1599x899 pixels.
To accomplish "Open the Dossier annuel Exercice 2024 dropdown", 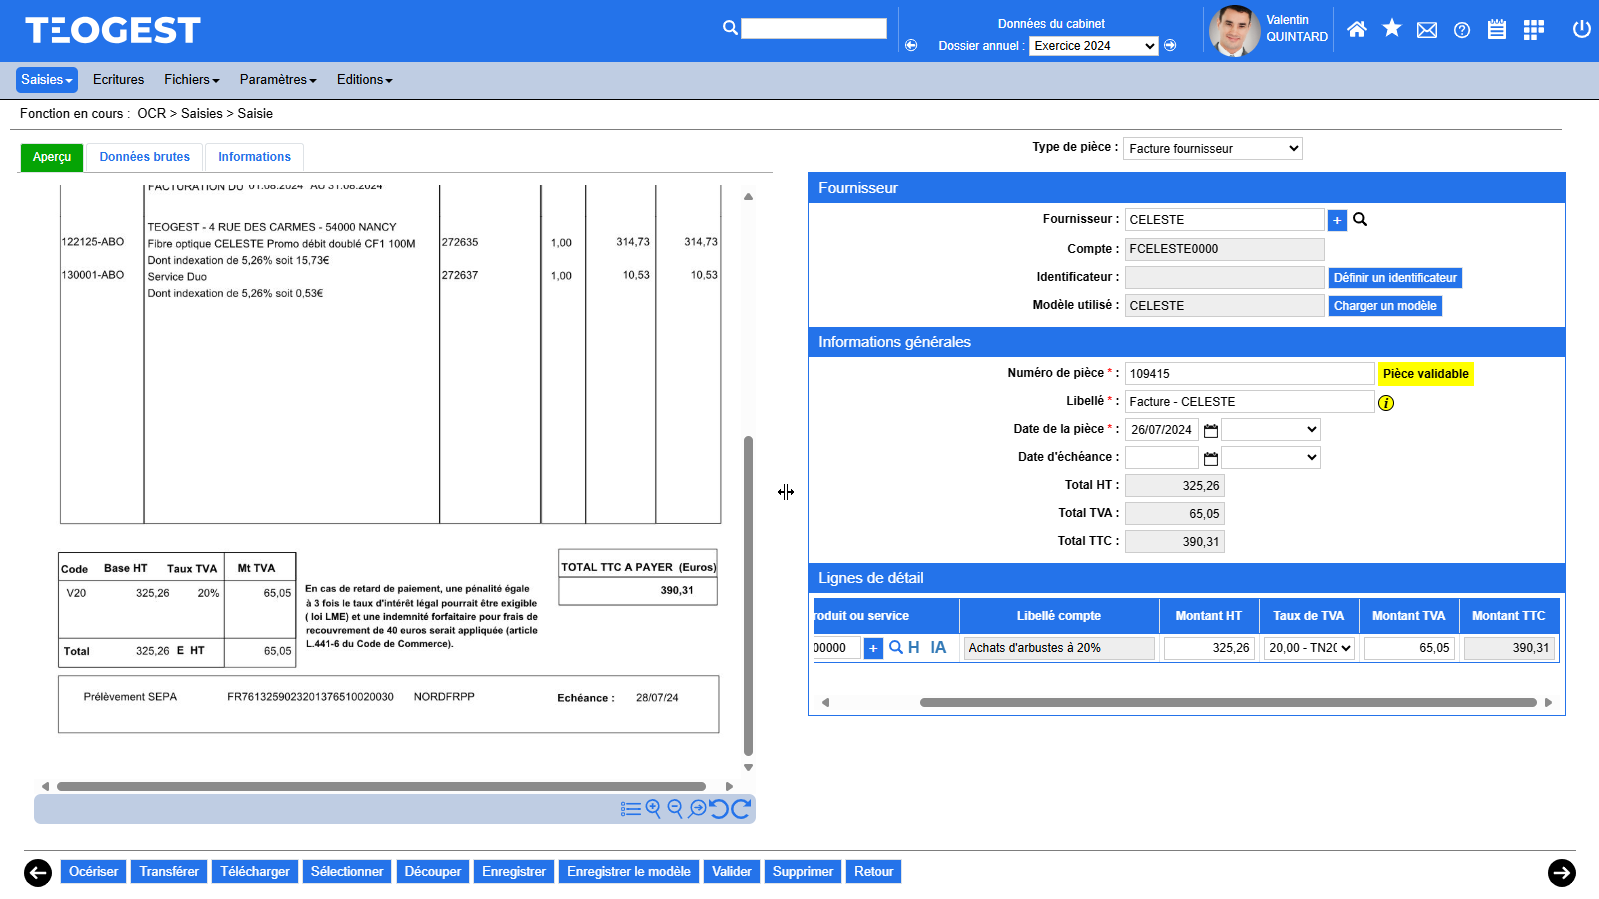I will (x=1094, y=46).
